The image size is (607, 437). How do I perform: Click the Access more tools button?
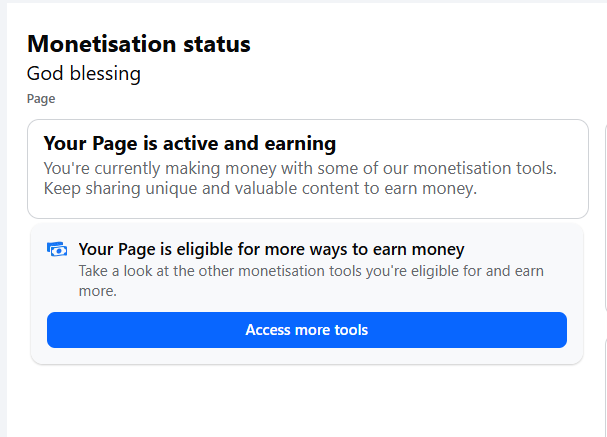(x=306, y=330)
